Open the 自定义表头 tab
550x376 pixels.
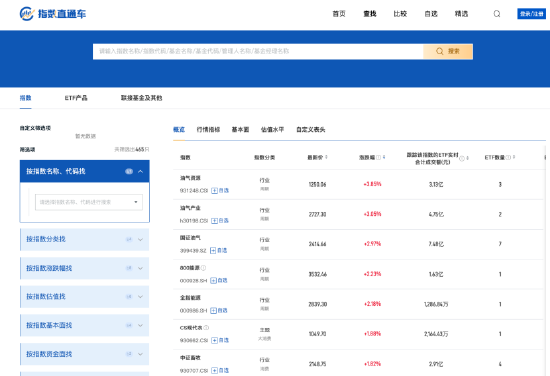coord(311,129)
